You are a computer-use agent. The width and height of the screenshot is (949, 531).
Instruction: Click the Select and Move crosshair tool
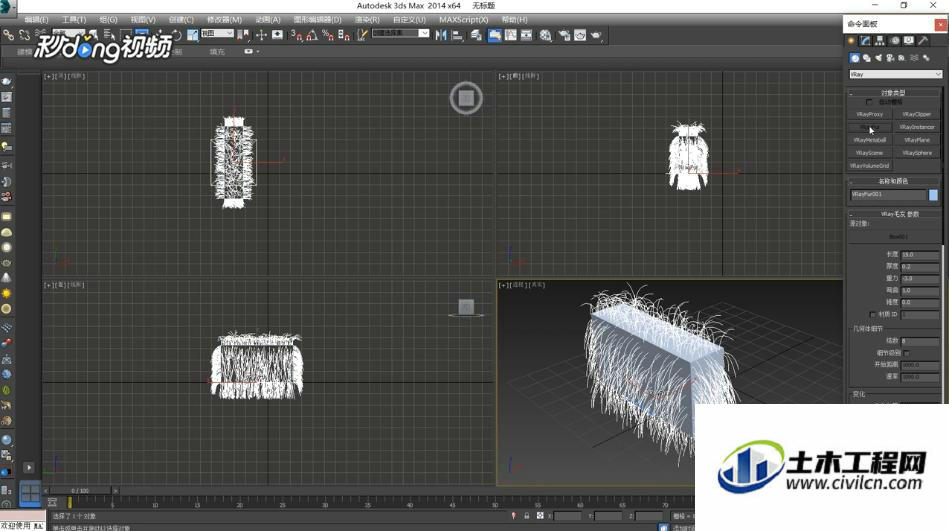point(261,35)
